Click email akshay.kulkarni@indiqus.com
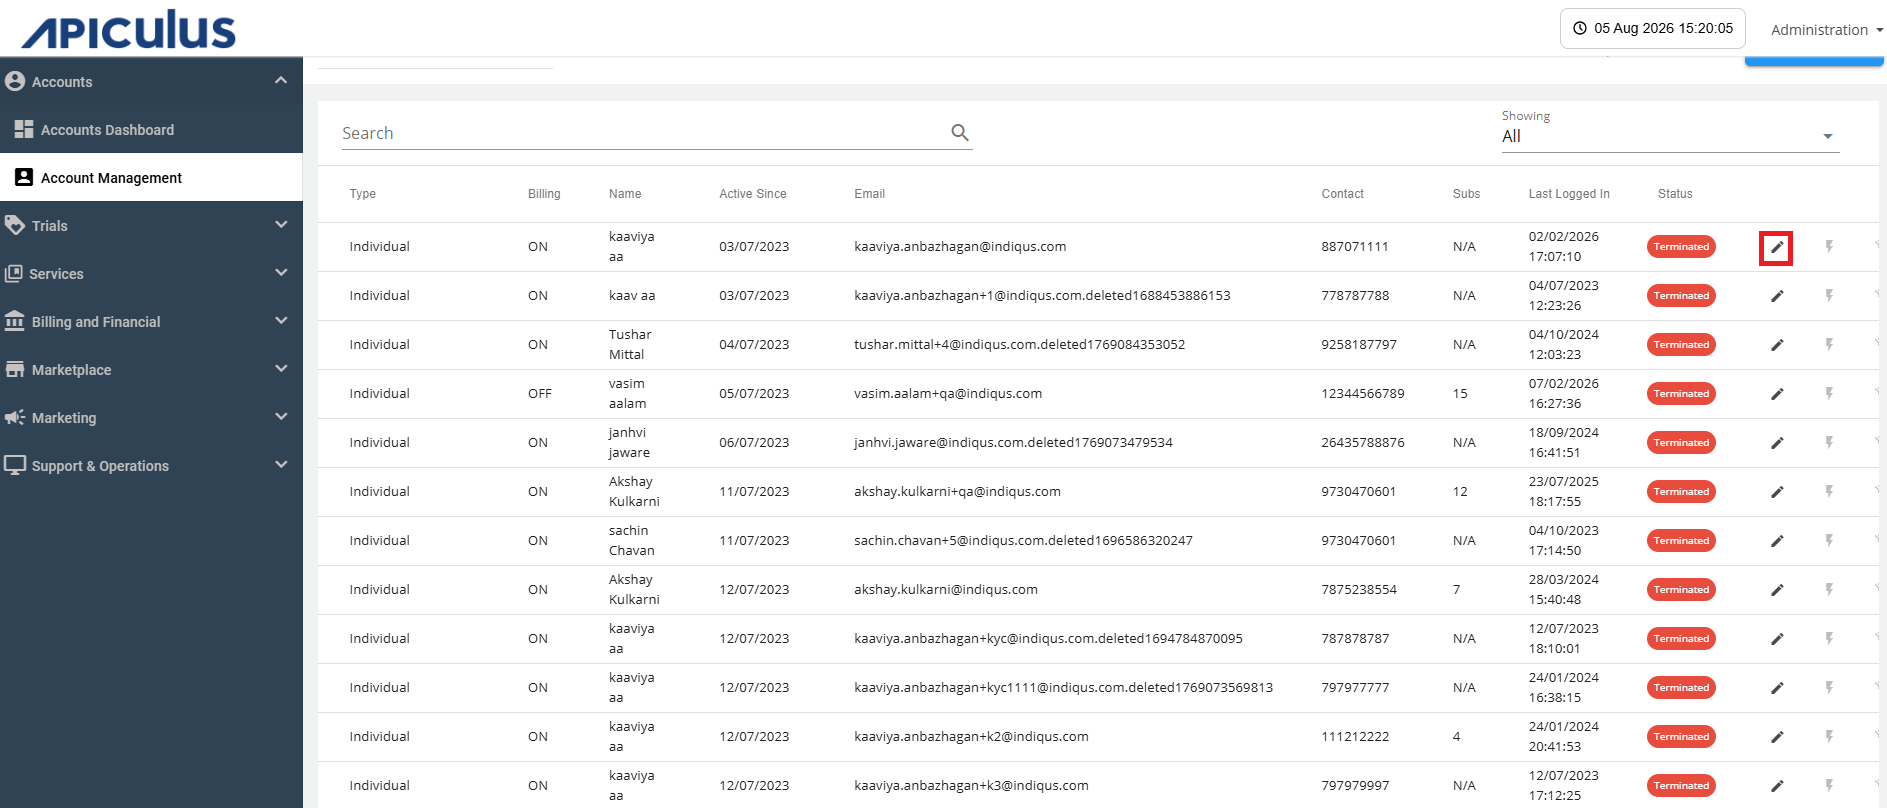 (x=946, y=590)
